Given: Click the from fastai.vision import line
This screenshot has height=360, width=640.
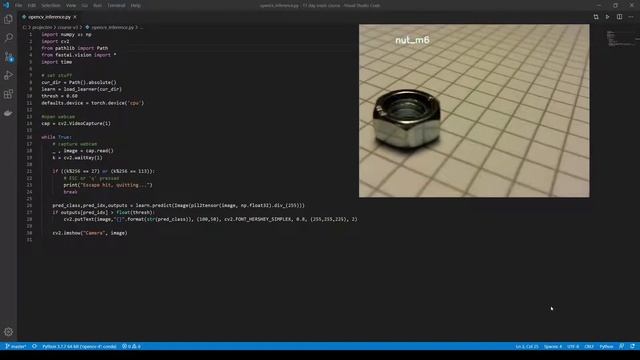Looking at the screenshot, I should click(78, 55).
